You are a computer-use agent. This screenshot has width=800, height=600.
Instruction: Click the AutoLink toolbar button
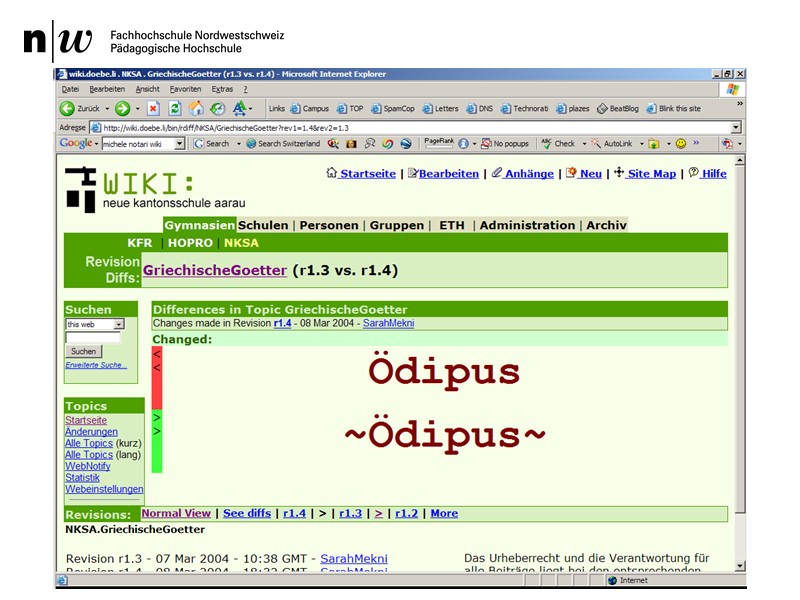(x=611, y=144)
